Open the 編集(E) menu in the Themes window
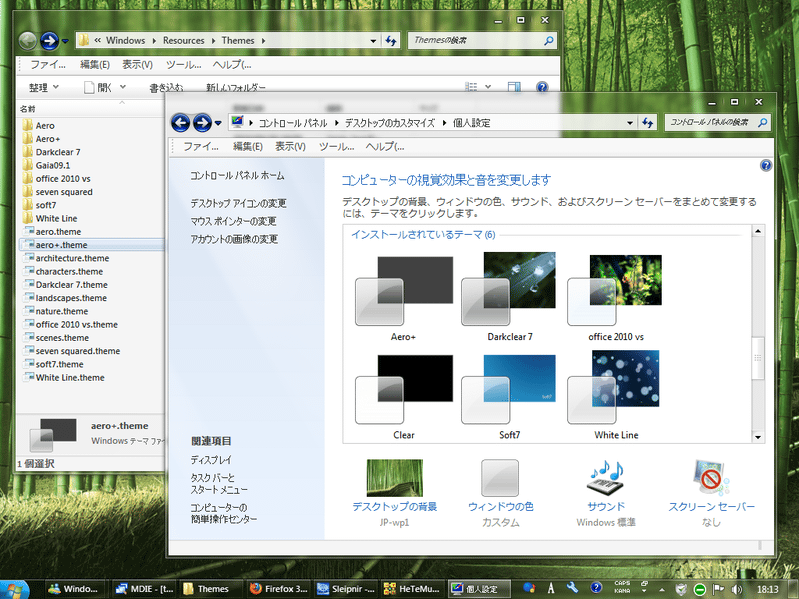Screen dimensions: 799x599 [x=95, y=65]
